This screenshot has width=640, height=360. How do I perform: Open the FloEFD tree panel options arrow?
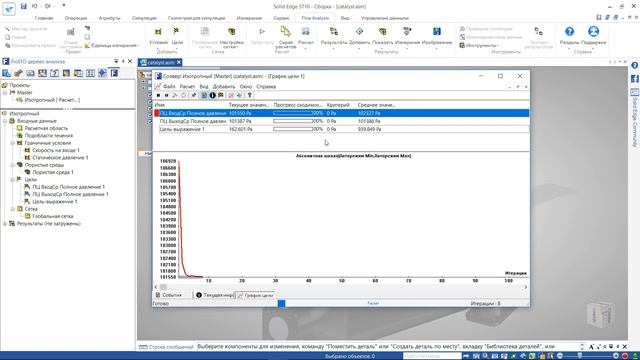[x=116, y=61]
